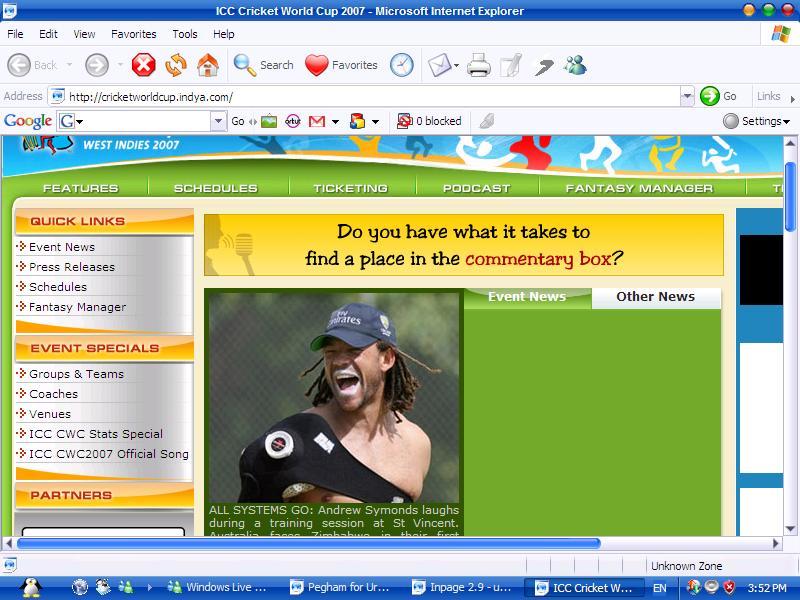The image size is (800, 600).
Task: Open FEATURES in site navigation
Action: click(81, 188)
